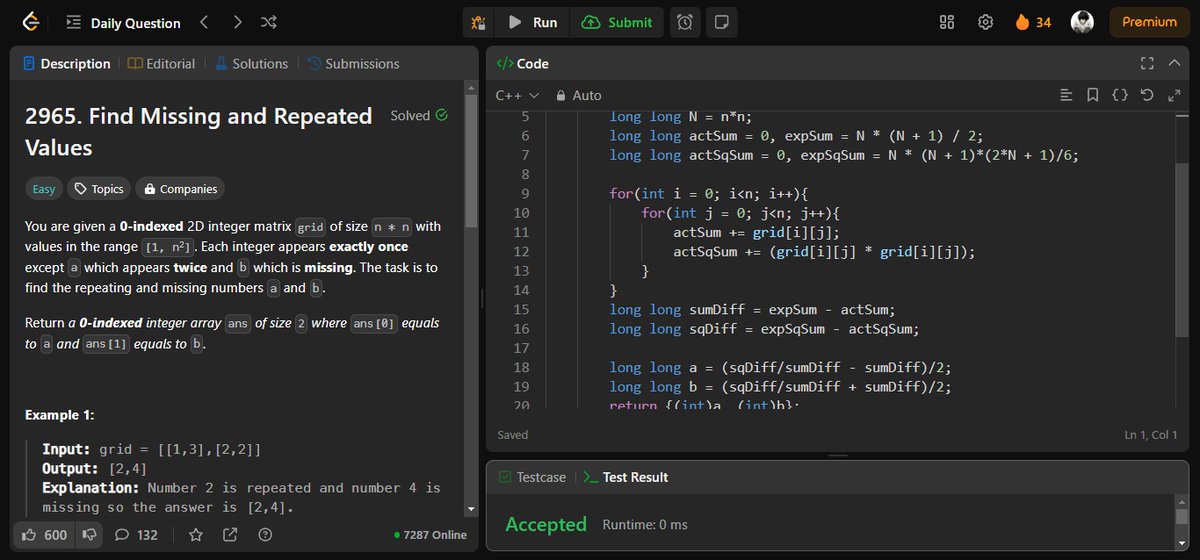Click the Daily Question label
Viewport: 1200px width, 560px height.
click(136, 22)
